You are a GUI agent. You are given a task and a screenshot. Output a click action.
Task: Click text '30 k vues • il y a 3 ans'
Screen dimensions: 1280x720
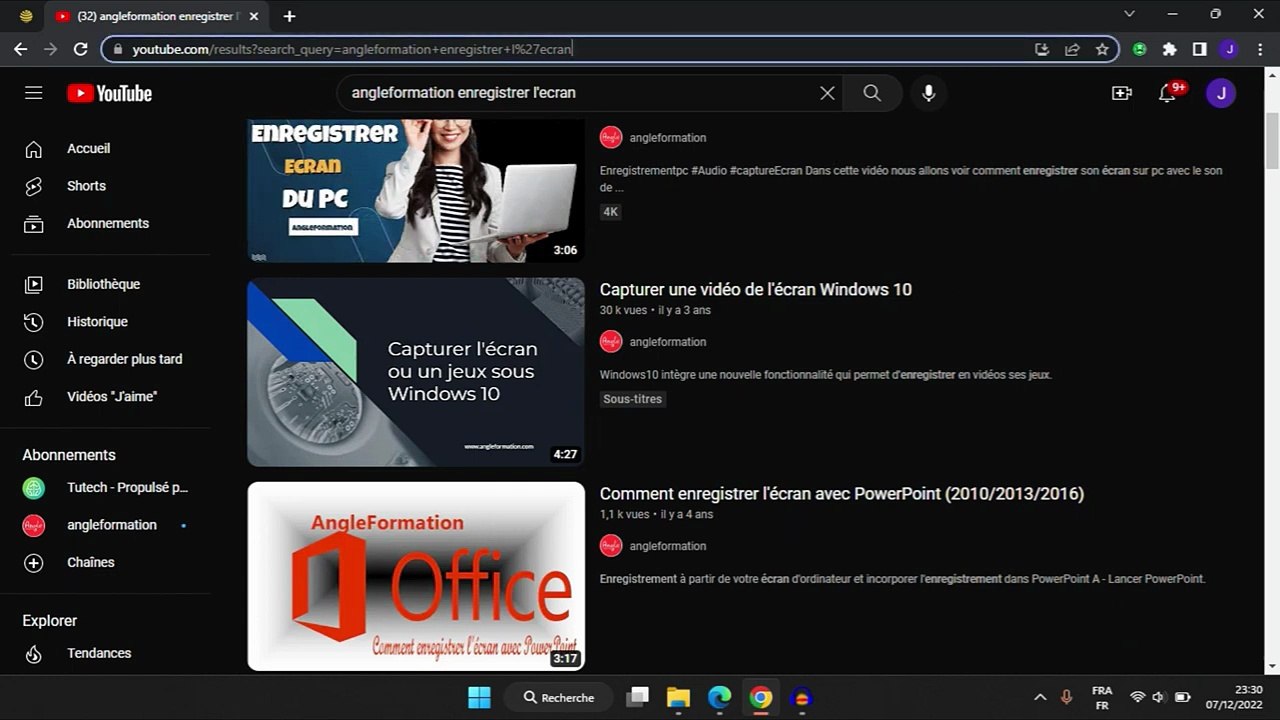655,310
